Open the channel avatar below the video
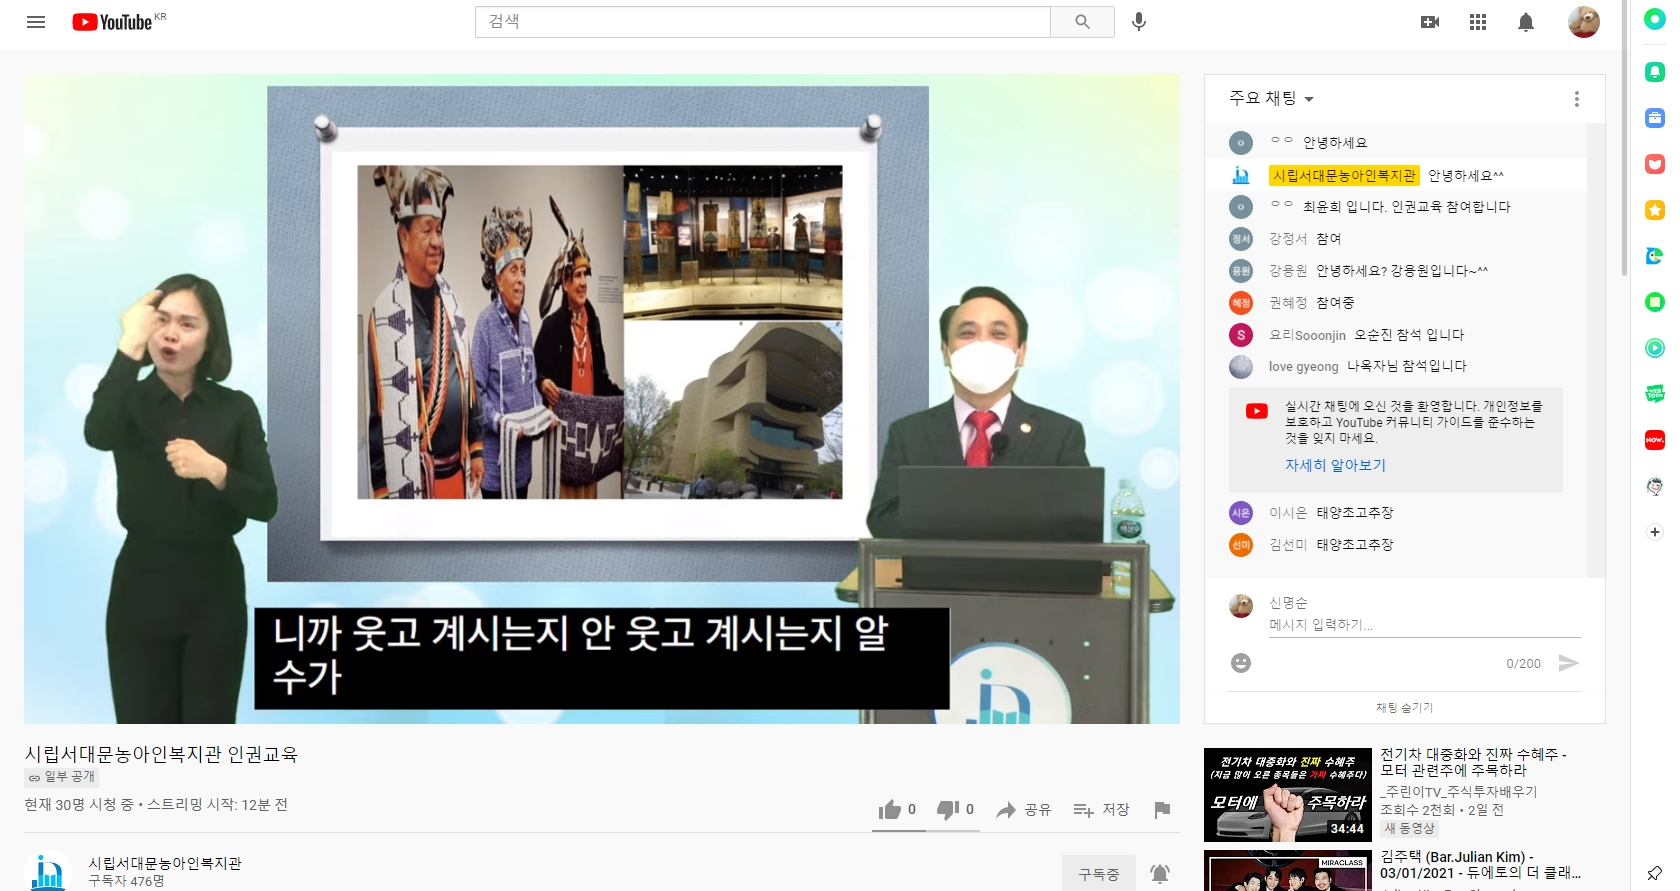This screenshot has height=891, width=1680. 48,872
